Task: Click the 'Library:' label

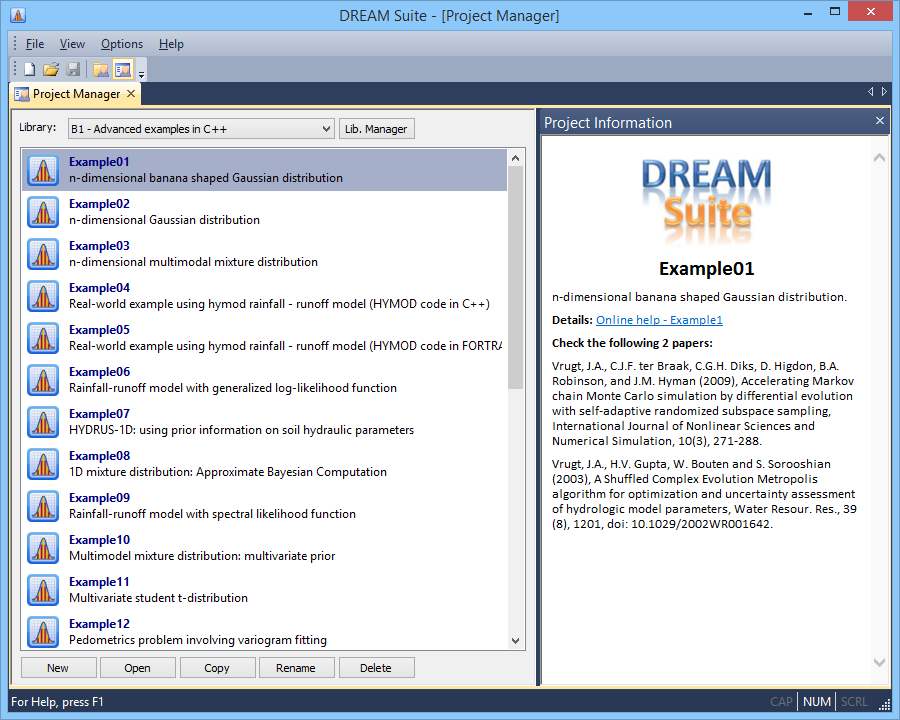Action: (38, 127)
